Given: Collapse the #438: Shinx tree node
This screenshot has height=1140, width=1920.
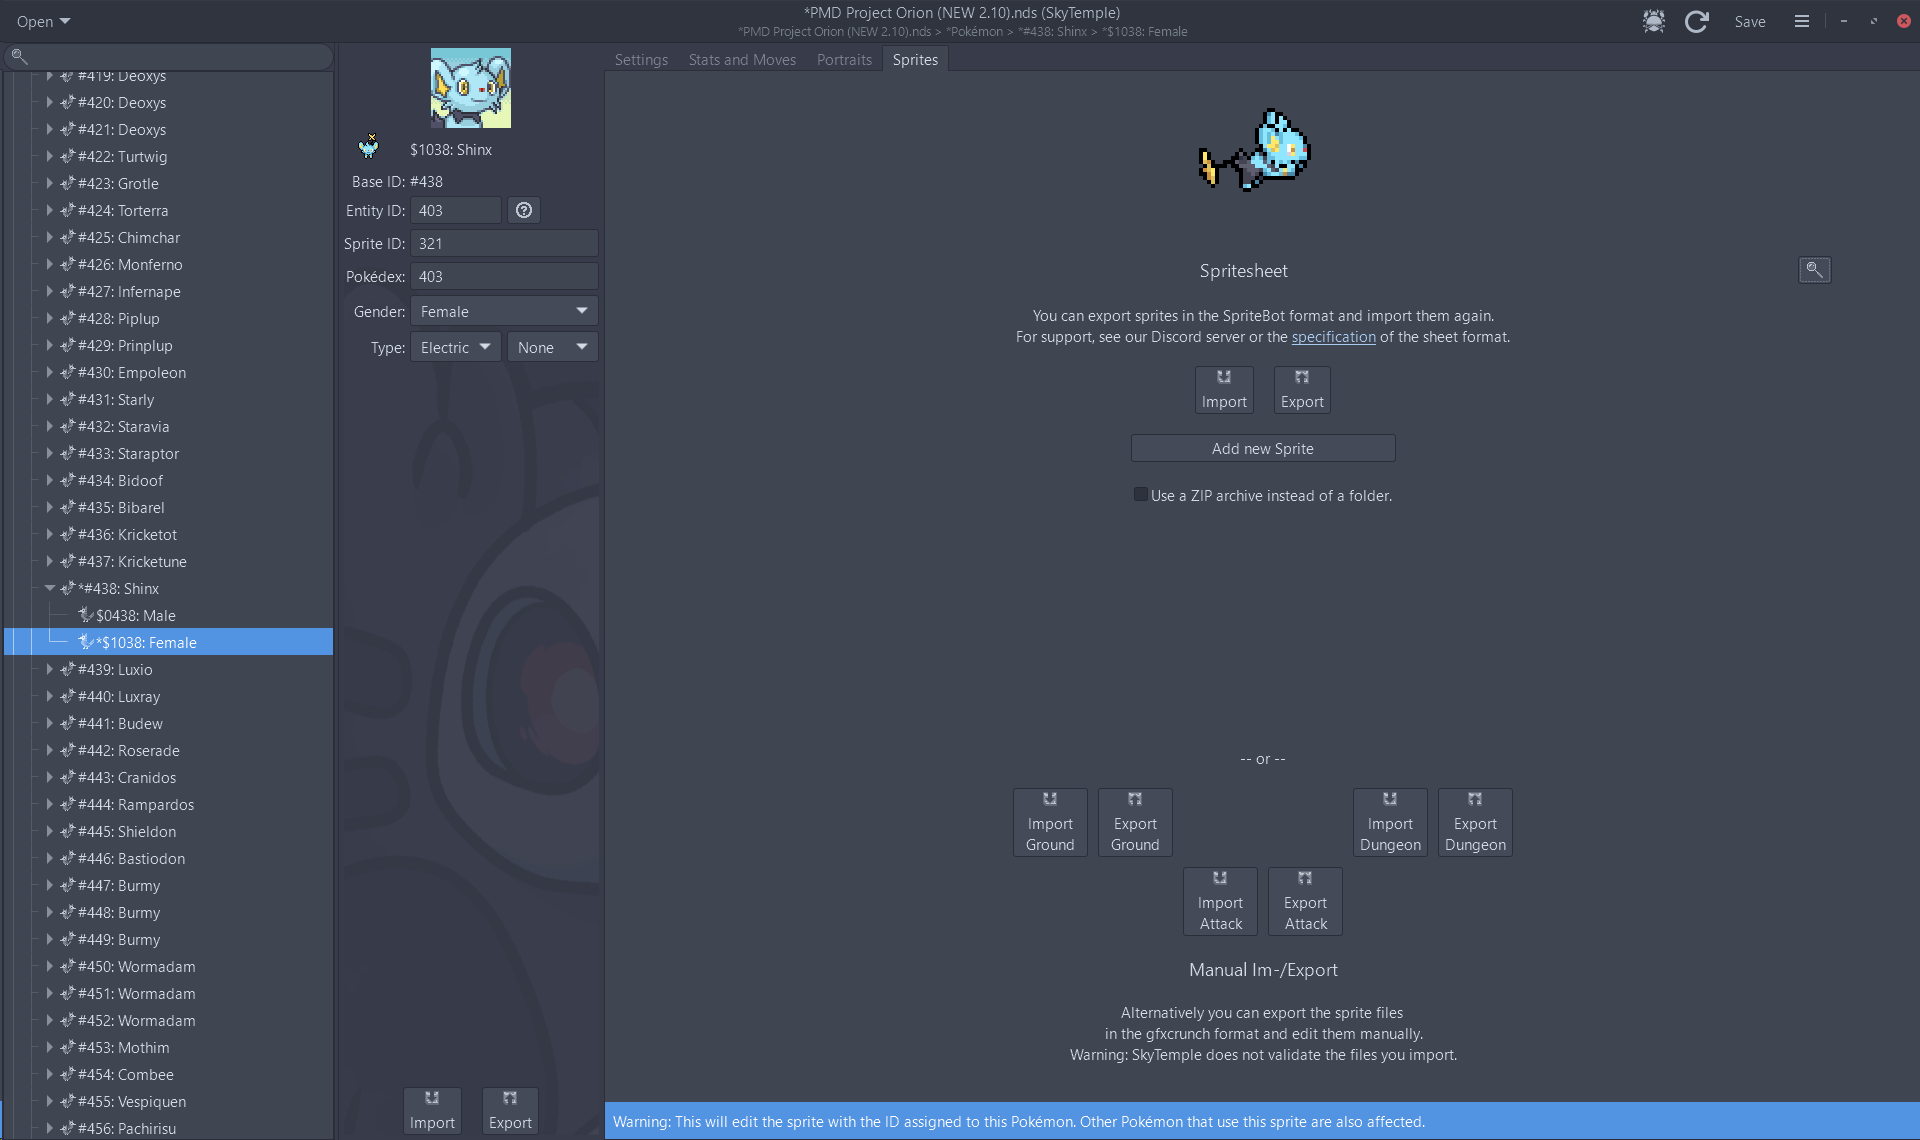Looking at the screenshot, I should pos(49,588).
